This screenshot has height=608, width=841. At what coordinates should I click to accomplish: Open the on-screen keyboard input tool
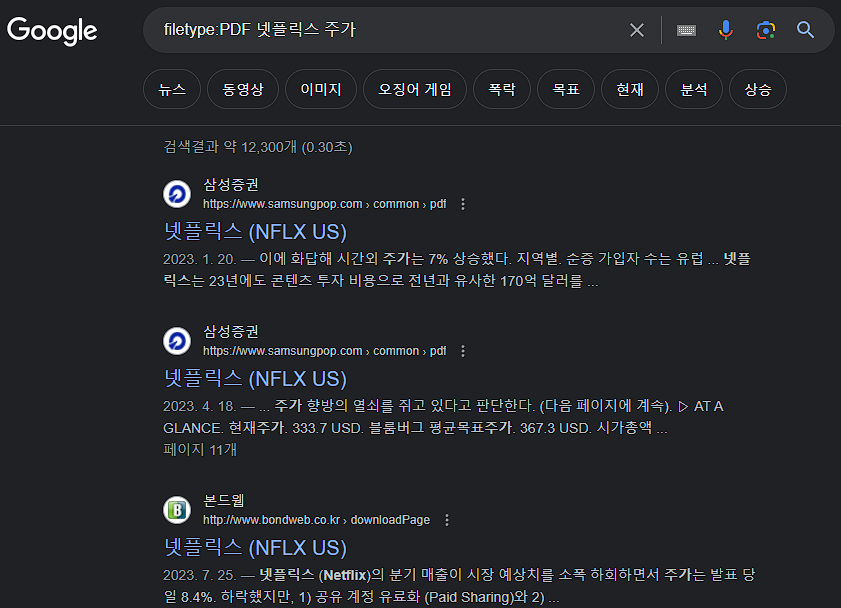tap(686, 30)
